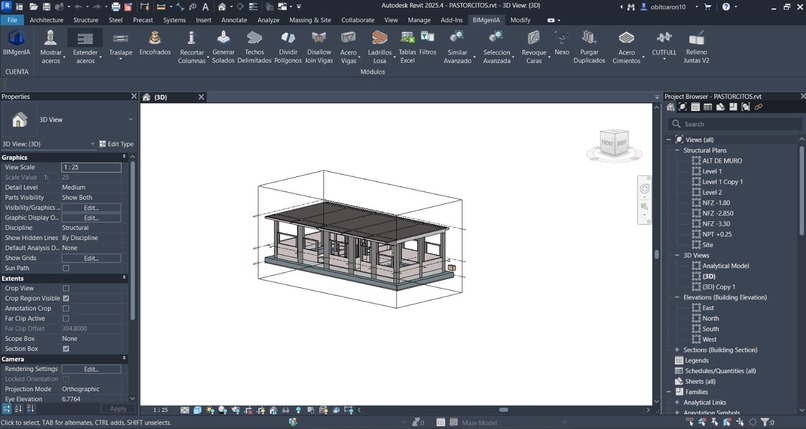Screen dimensions: 806x429
Task: Click the Project Browser search field
Action: point(735,124)
